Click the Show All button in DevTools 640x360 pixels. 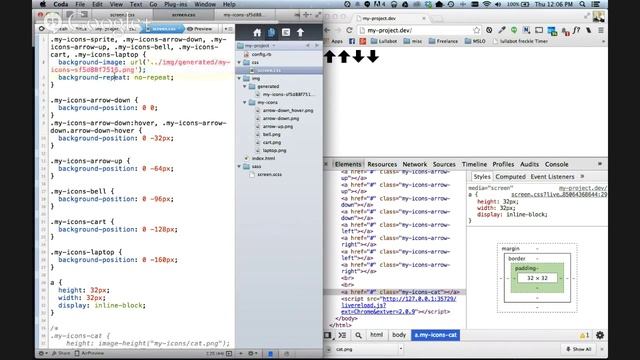(x=578, y=349)
